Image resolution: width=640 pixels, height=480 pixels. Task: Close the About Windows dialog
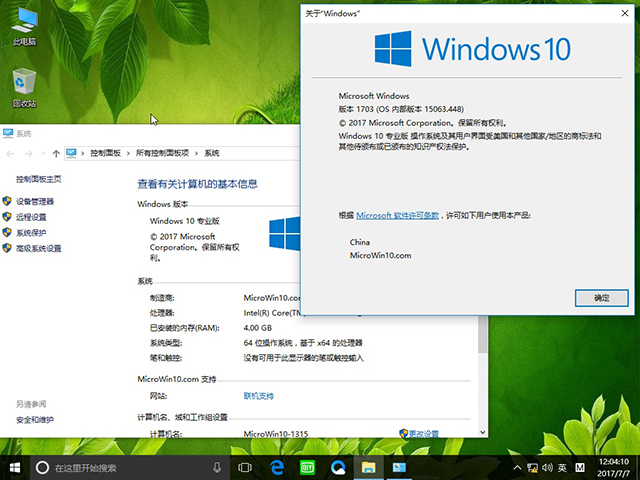(x=624, y=13)
